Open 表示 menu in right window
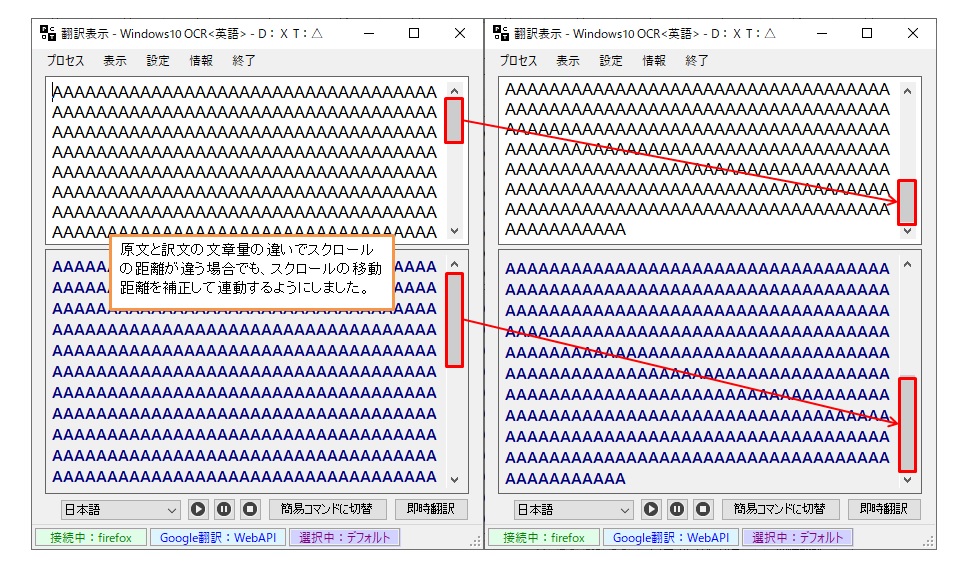This screenshot has width=966, height=577. click(x=567, y=60)
